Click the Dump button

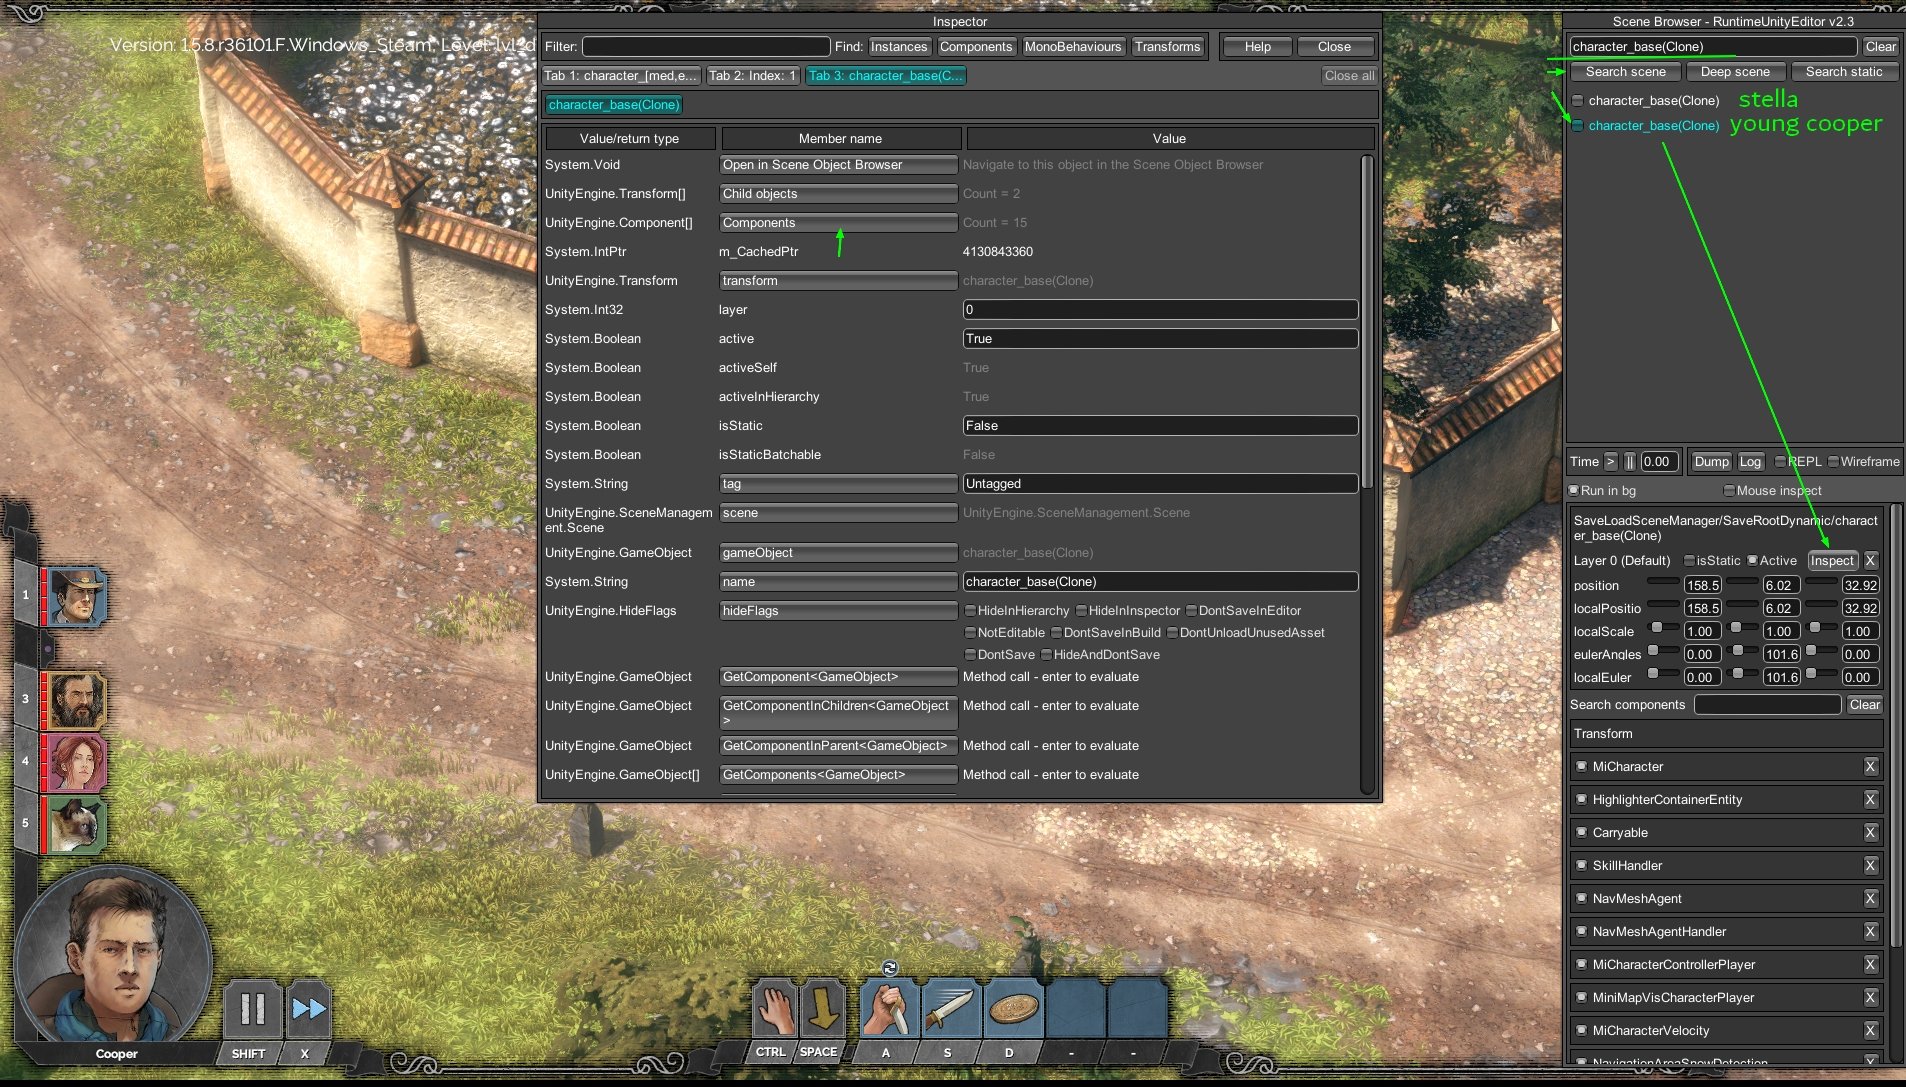pyautogui.click(x=1711, y=462)
